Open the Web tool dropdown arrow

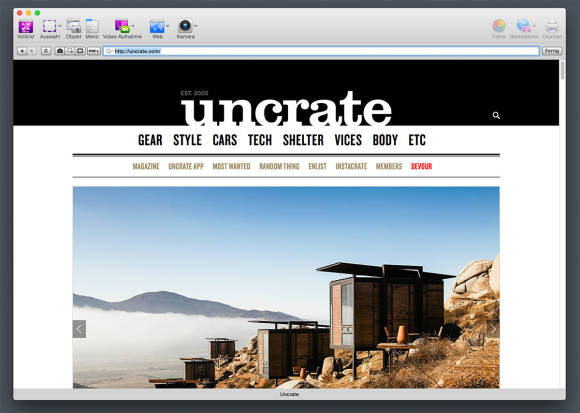pos(168,26)
